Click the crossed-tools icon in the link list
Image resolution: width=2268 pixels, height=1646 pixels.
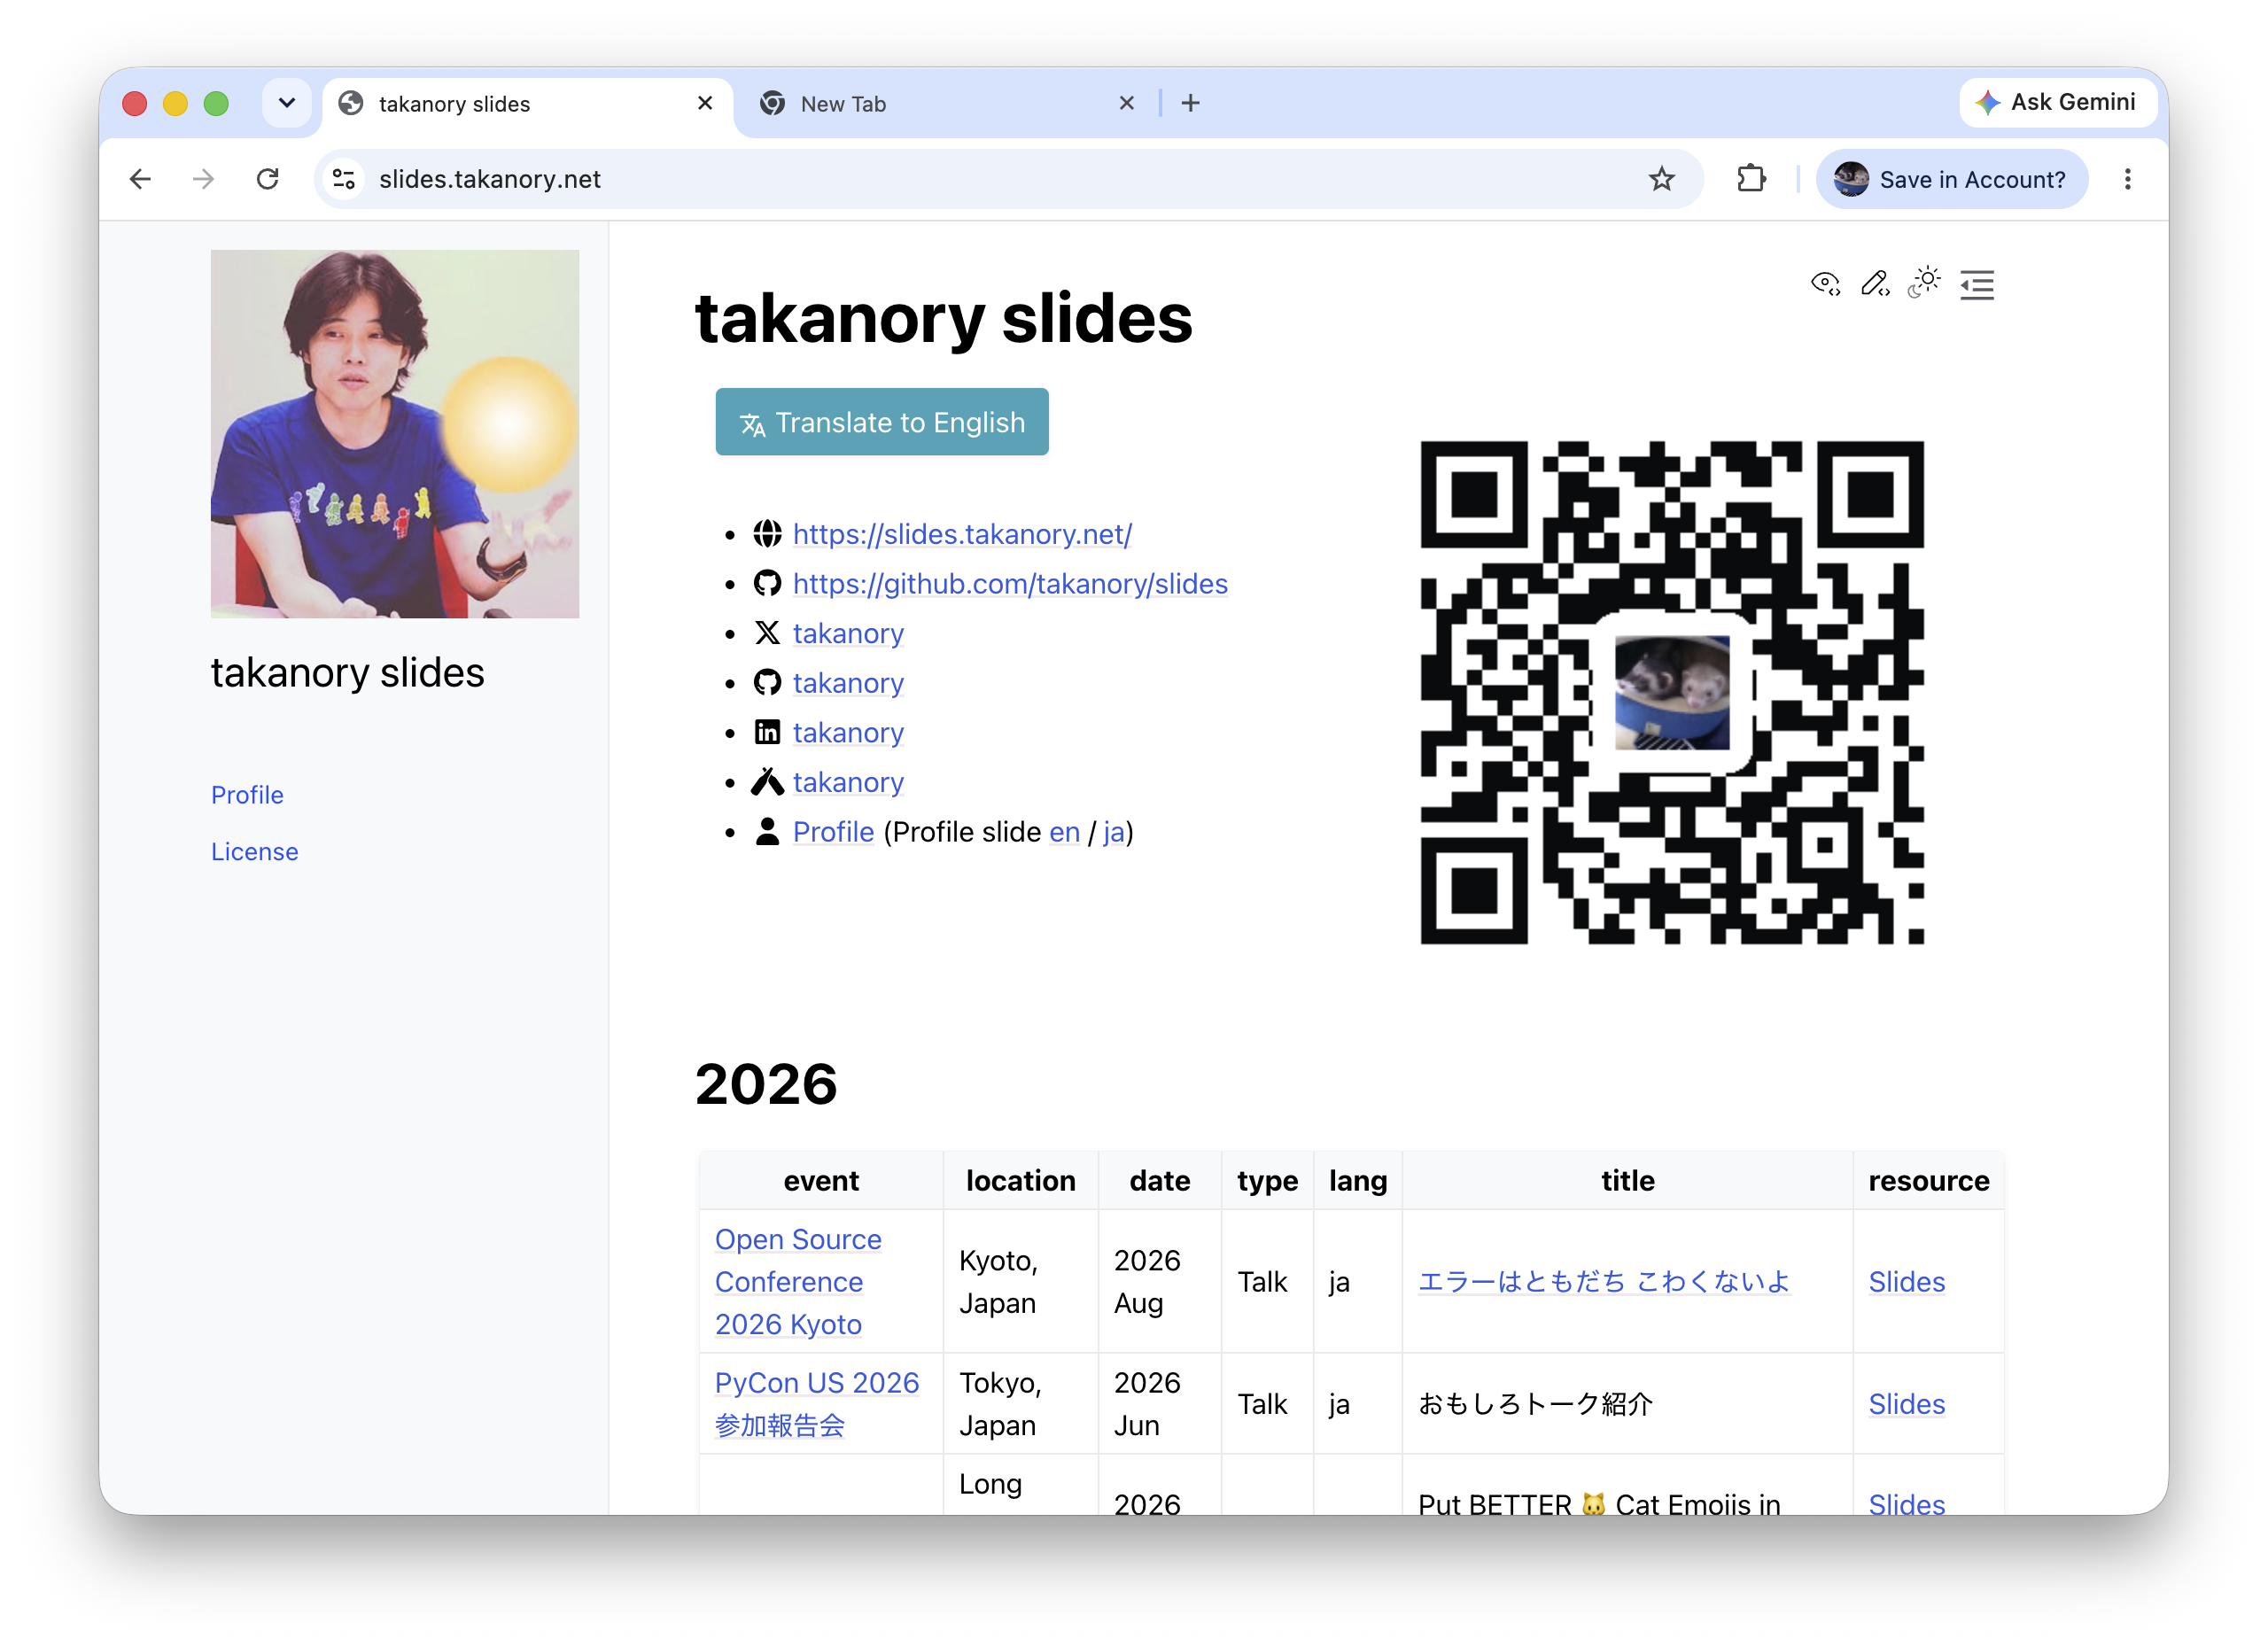[767, 782]
